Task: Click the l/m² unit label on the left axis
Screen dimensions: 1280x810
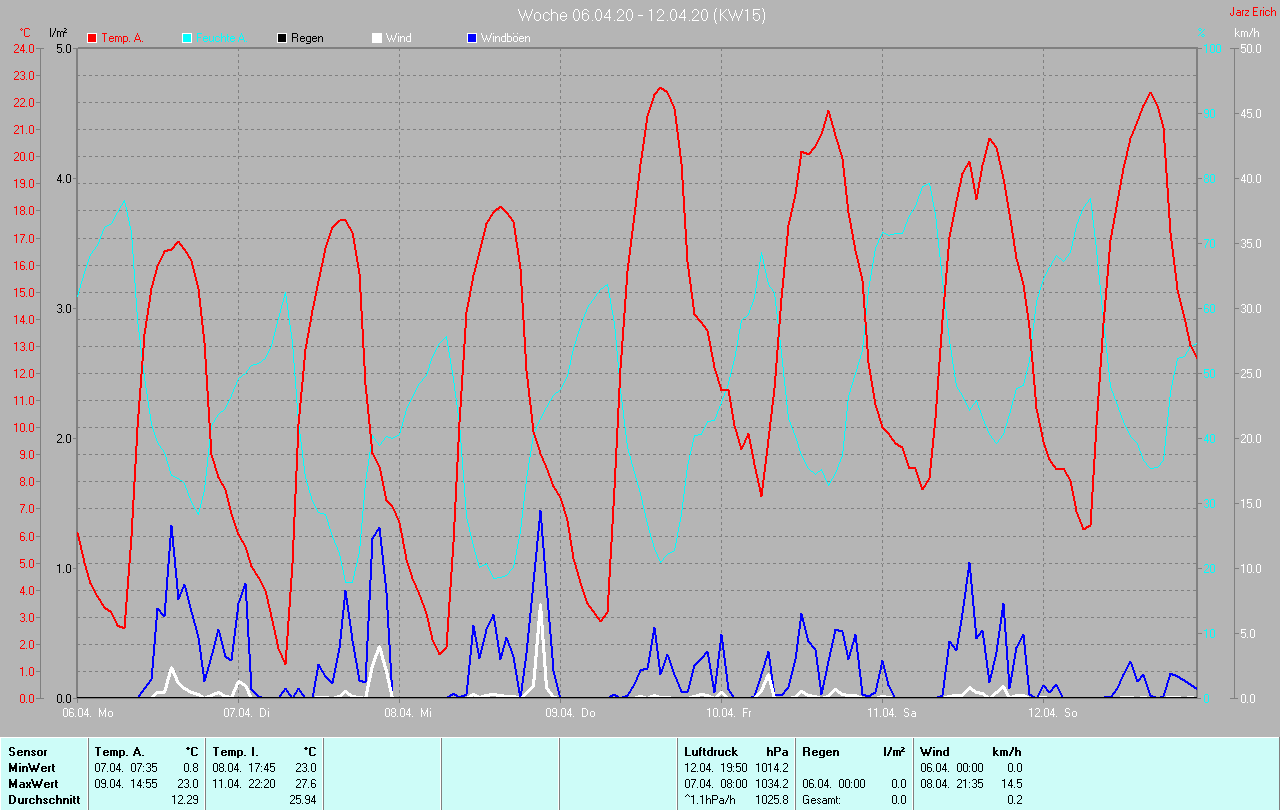Action: (x=58, y=33)
